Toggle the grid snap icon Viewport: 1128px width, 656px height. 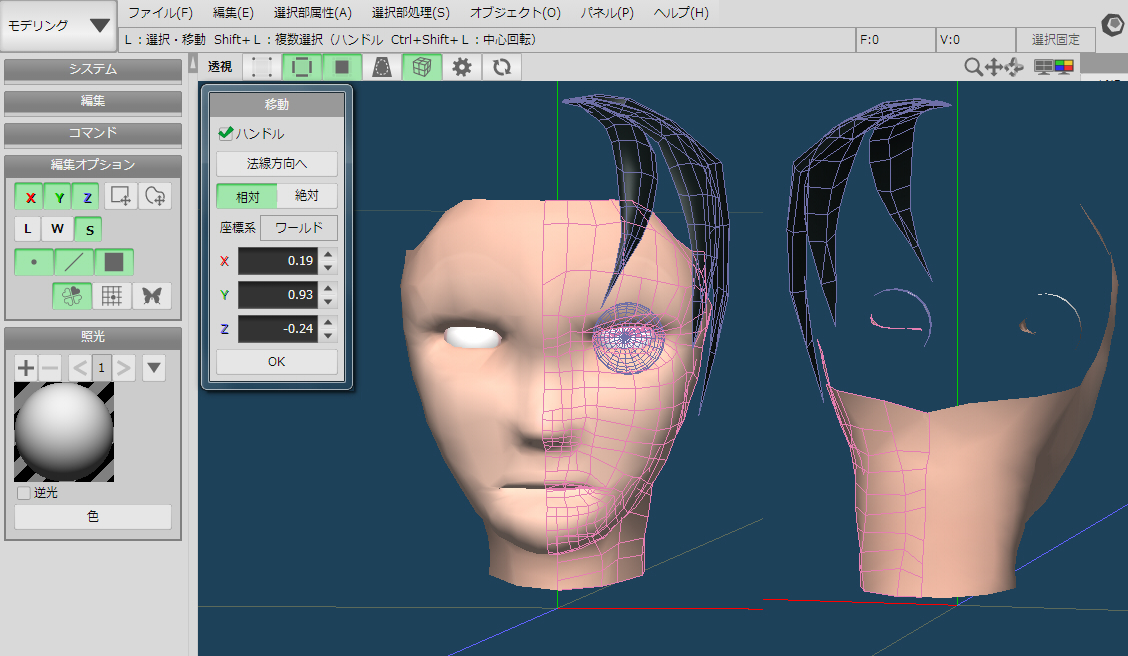(x=113, y=296)
